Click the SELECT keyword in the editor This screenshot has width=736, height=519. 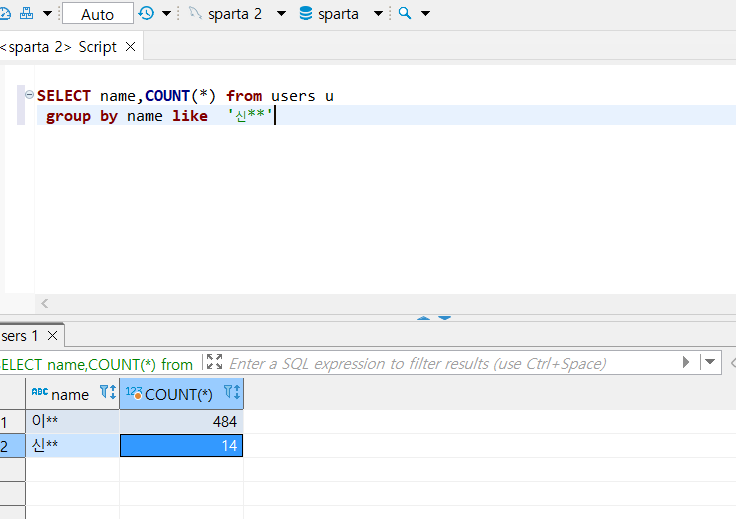point(64,96)
